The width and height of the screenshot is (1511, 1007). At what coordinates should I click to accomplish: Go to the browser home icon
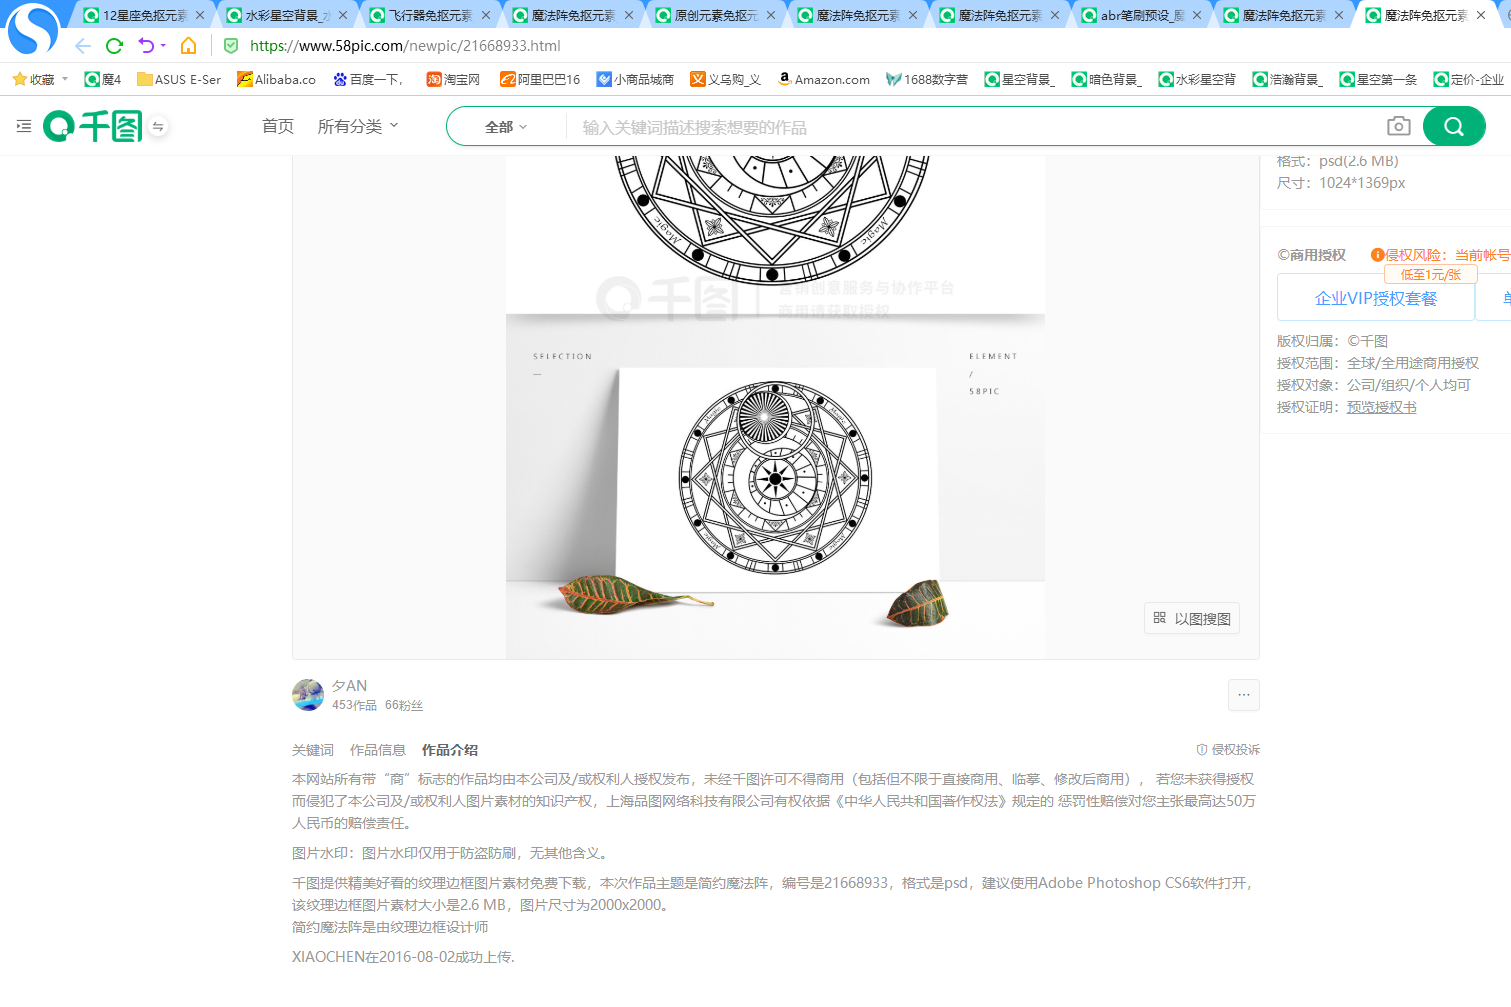coord(188,46)
